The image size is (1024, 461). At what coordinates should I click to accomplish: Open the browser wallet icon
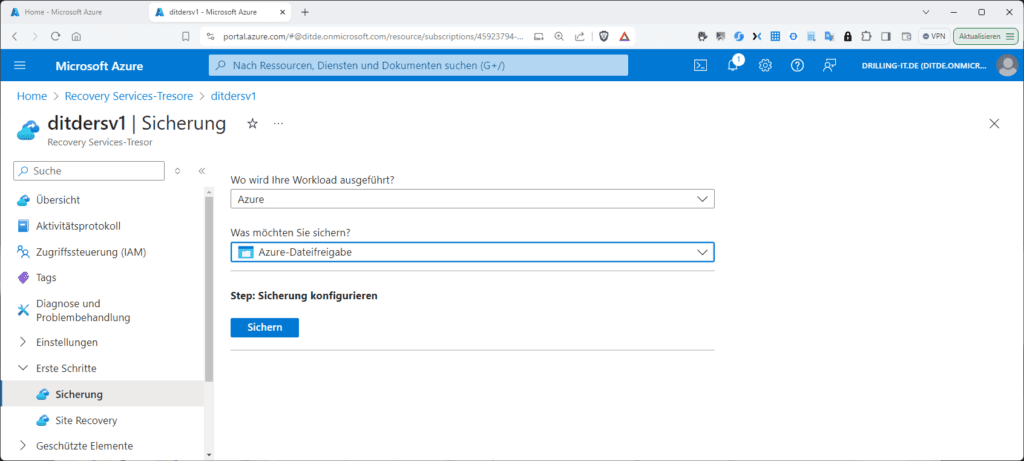point(906,37)
